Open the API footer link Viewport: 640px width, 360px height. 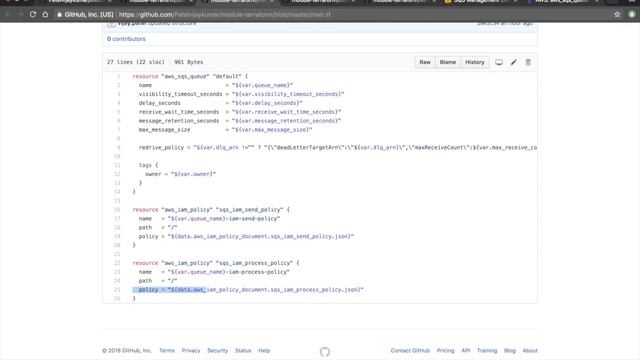466,351
